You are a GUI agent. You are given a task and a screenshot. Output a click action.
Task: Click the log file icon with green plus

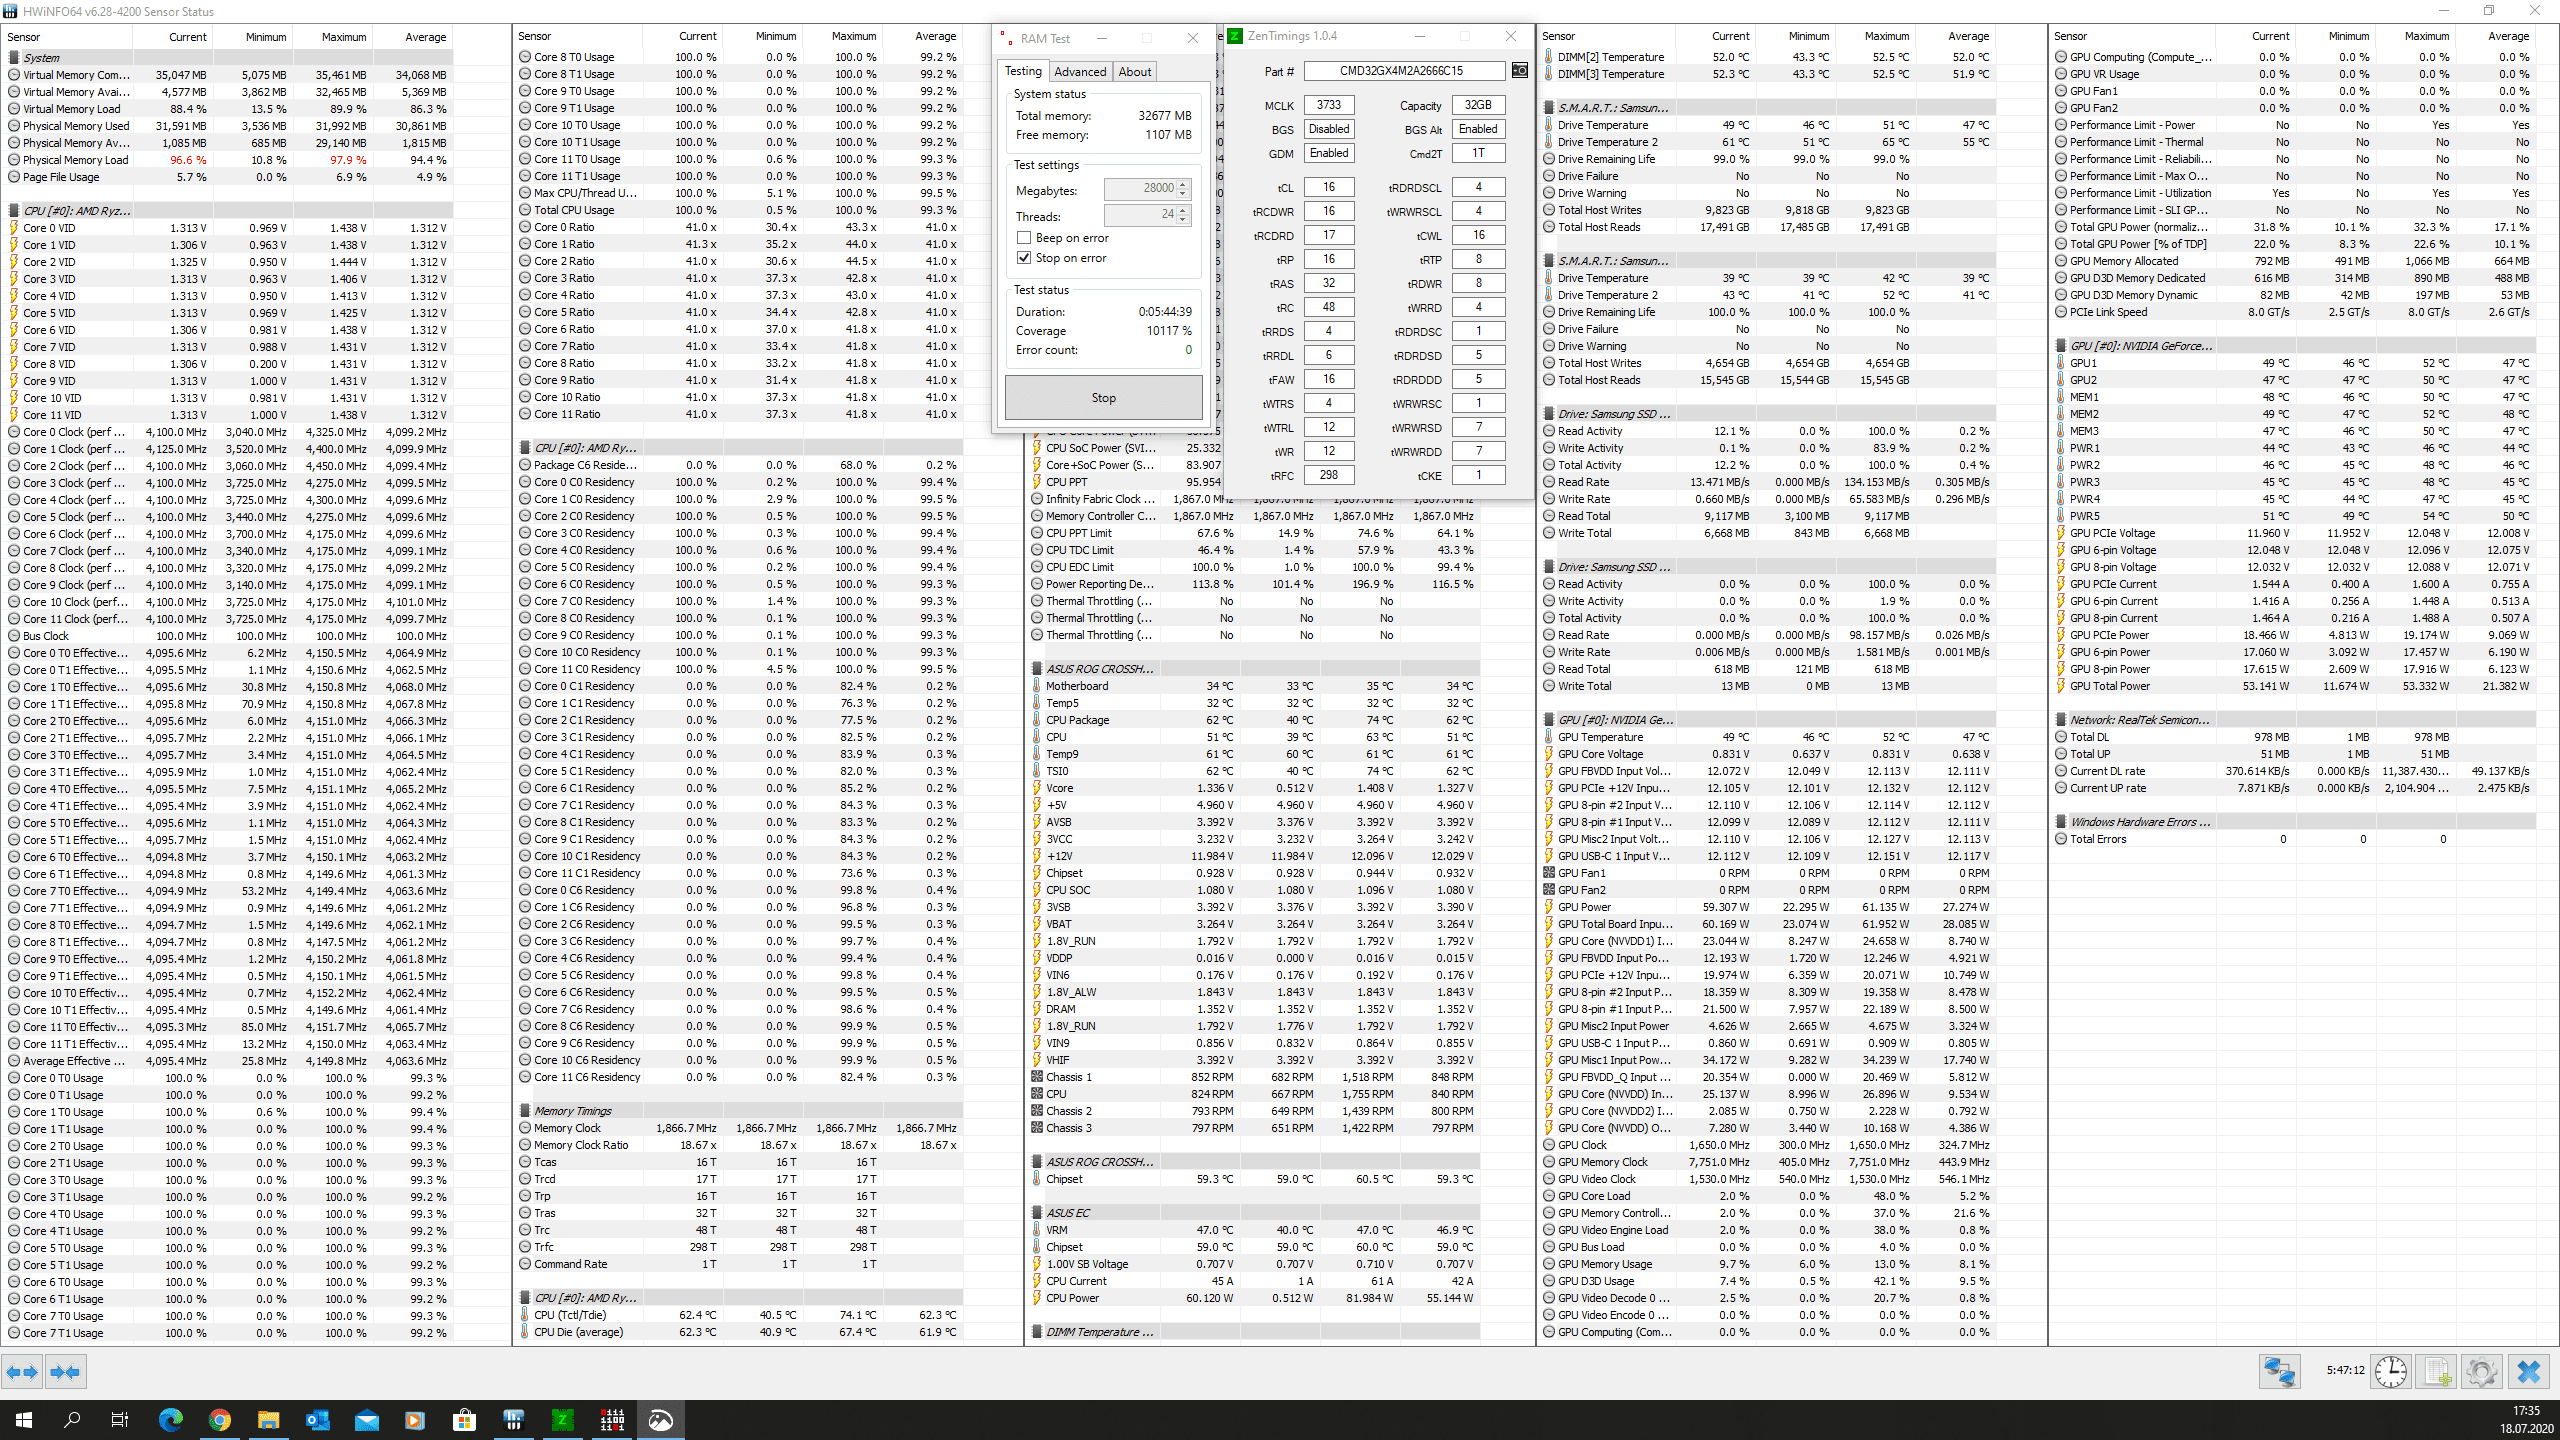tap(2437, 1372)
